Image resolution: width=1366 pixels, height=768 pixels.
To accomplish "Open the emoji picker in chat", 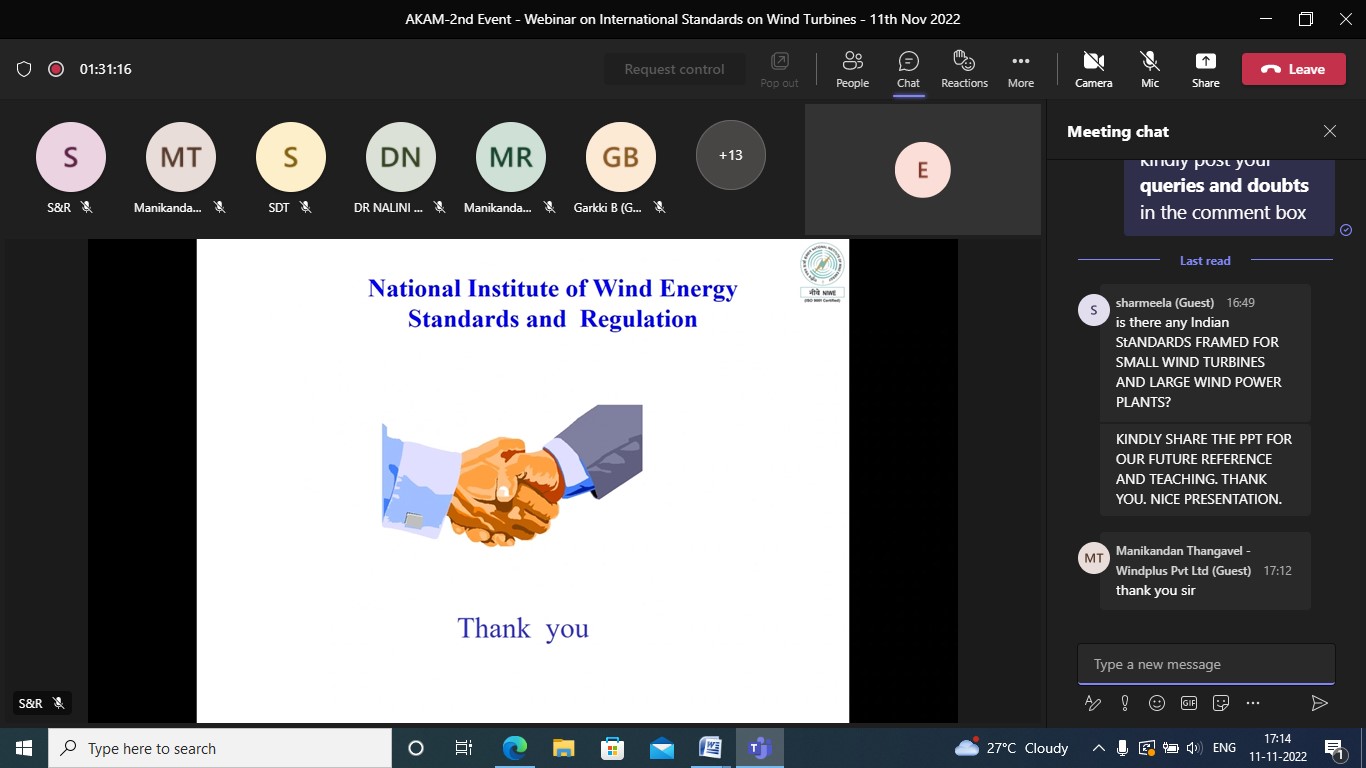I will tap(1157, 703).
